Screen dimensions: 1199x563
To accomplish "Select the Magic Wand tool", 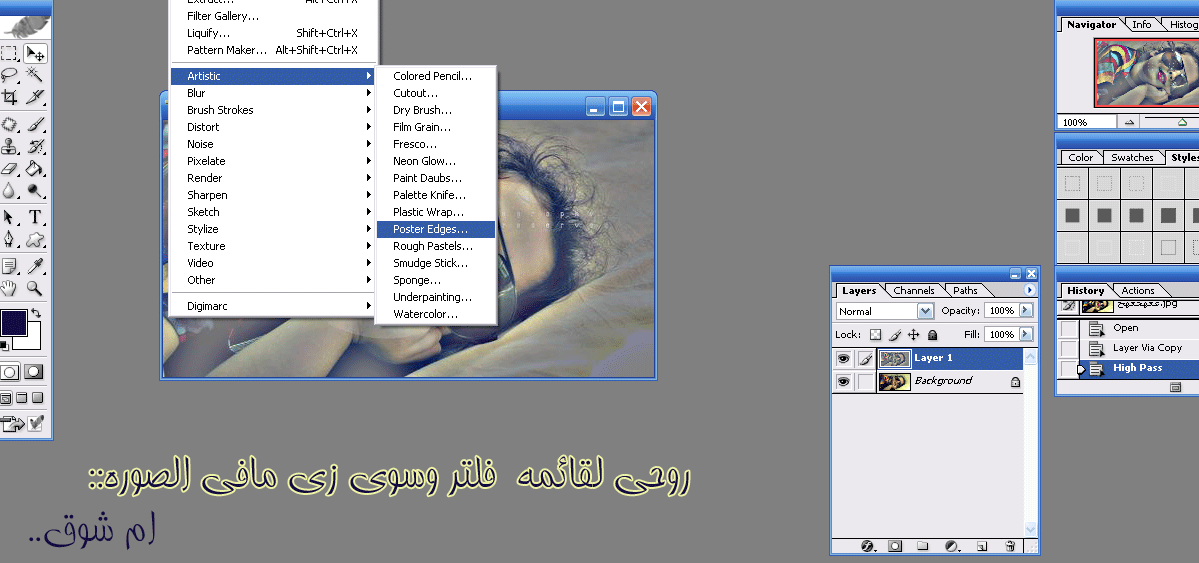I will pos(35,75).
